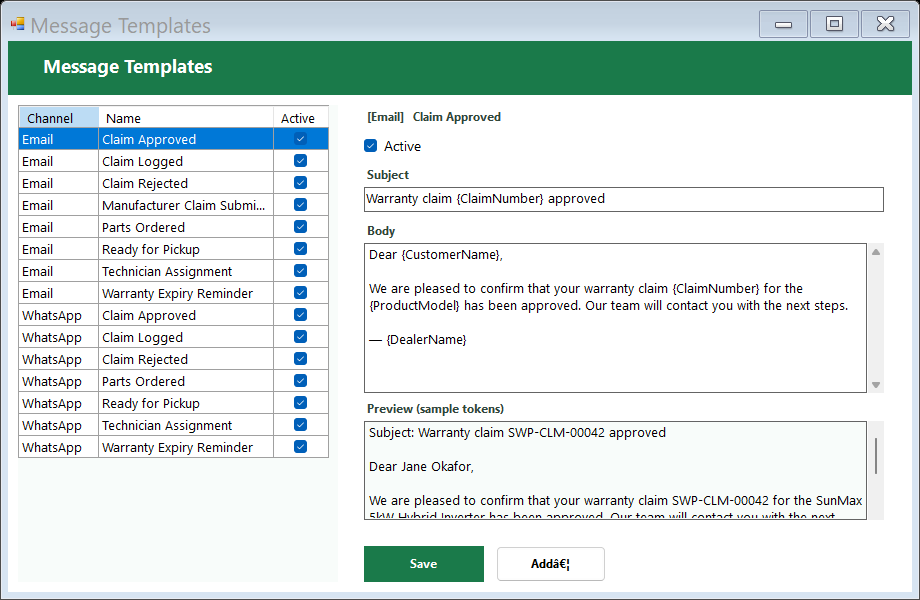Image resolution: width=920 pixels, height=600 pixels.
Task: Select Email Claim Logged template name
Action: coord(186,161)
